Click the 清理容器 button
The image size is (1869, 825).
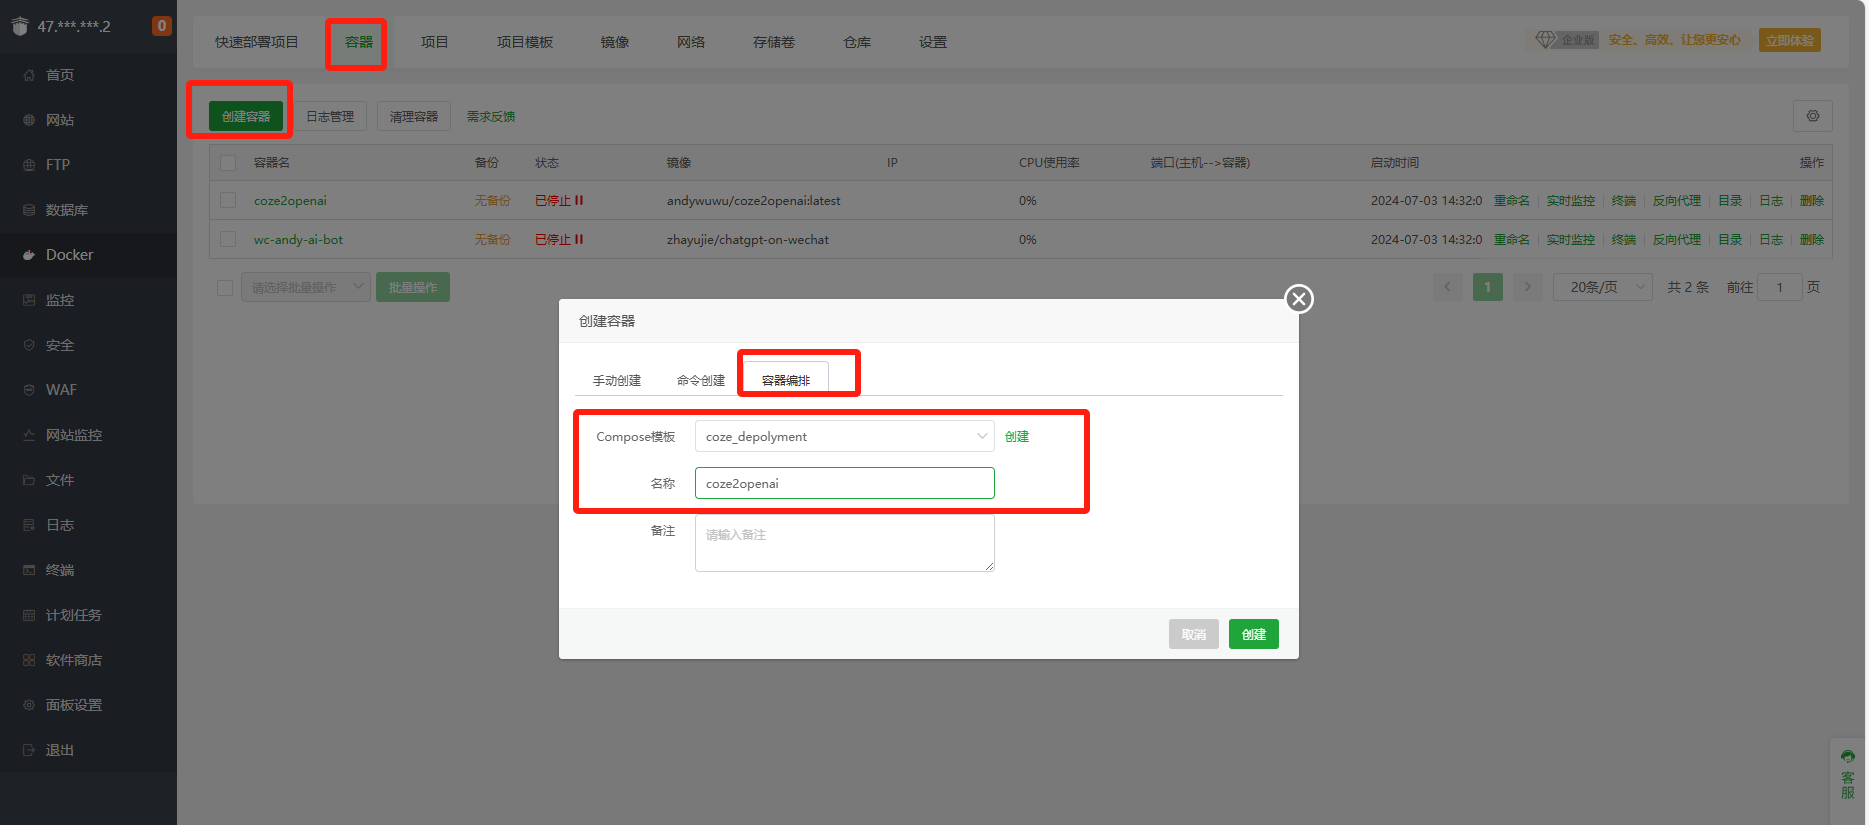[x=414, y=116]
